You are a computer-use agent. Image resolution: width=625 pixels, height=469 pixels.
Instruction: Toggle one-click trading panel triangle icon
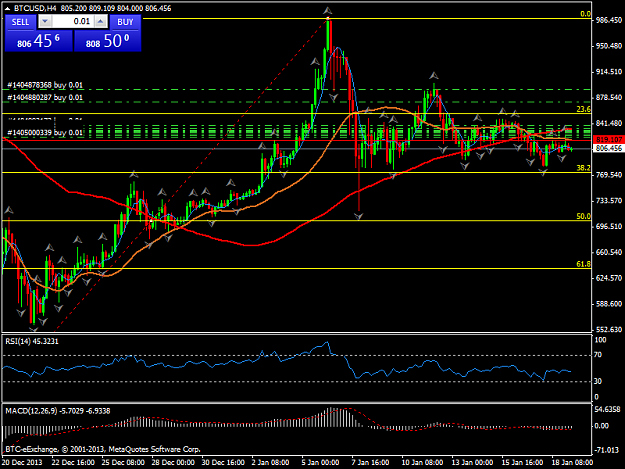point(8,8)
